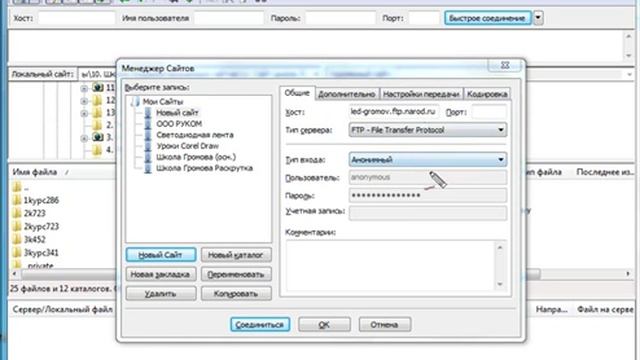Click server icon beside Школа Громова Раскрутка
Viewport: 640px width, 360px height.
tap(148, 168)
